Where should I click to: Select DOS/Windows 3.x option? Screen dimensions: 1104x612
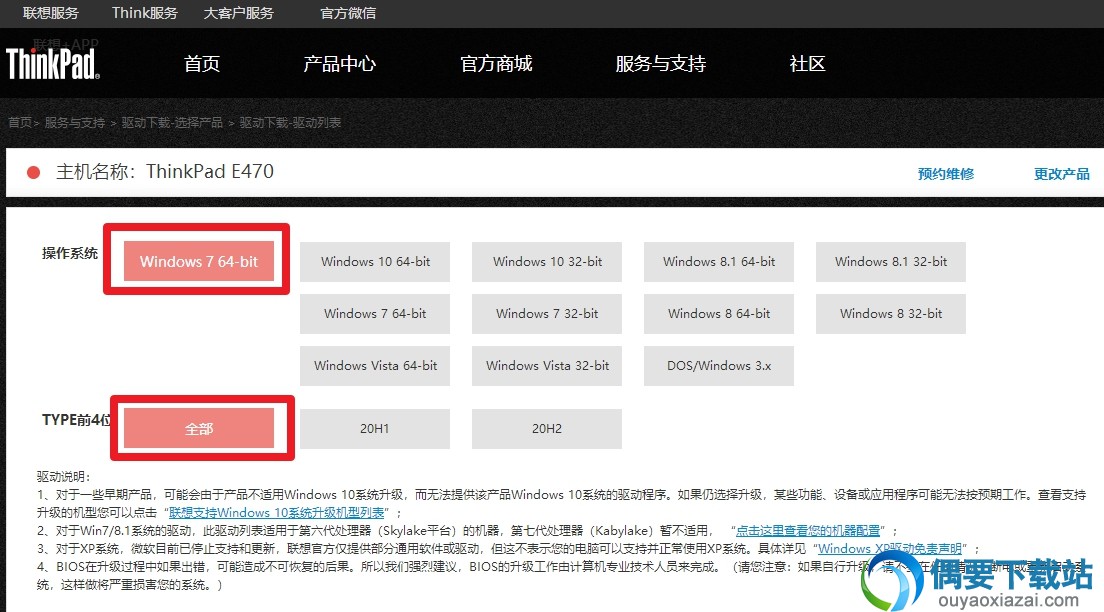click(x=719, y=366)
